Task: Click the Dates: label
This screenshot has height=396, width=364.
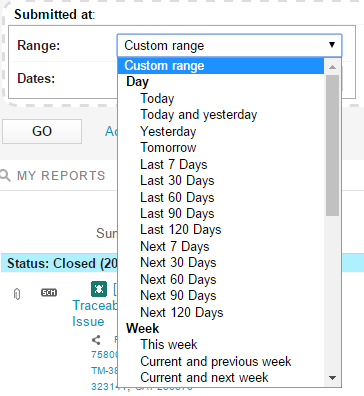Action: [x=36, y=78]
